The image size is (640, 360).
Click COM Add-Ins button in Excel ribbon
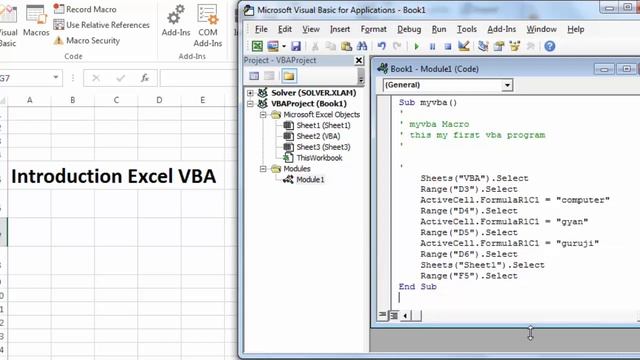(x=208, y=25)
